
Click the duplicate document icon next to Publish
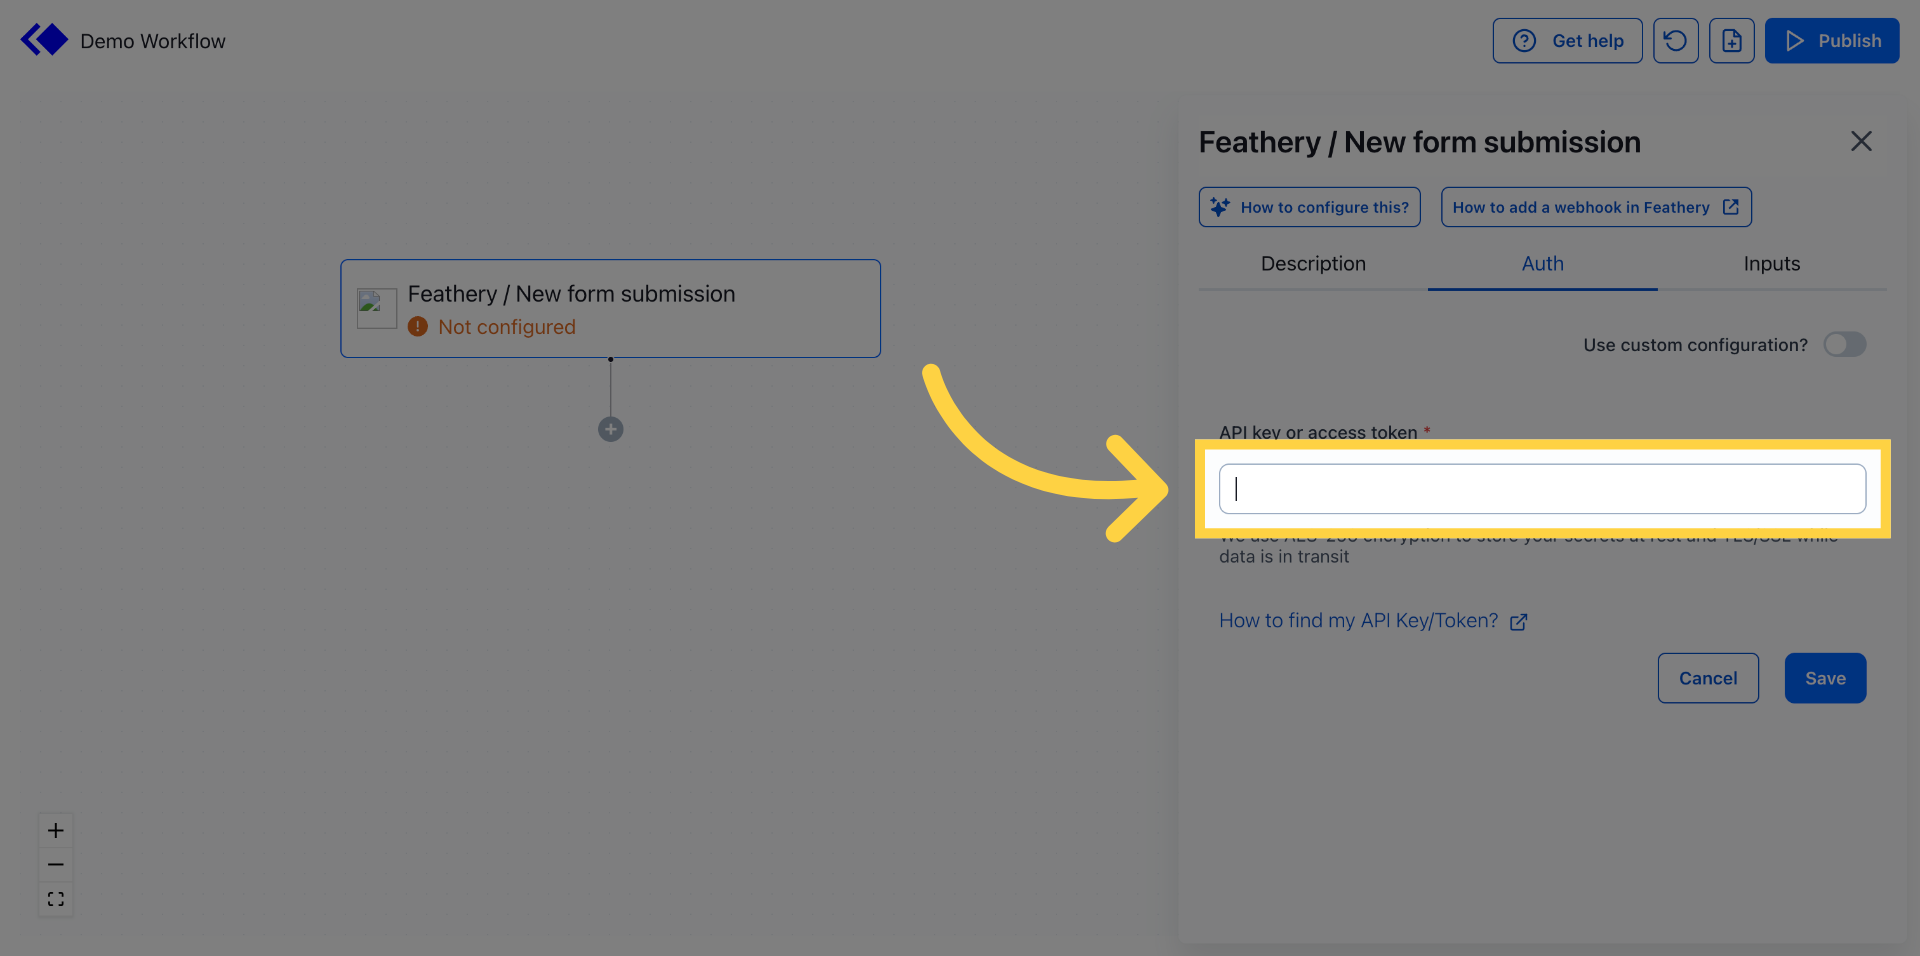click(x=1732, y=40)
